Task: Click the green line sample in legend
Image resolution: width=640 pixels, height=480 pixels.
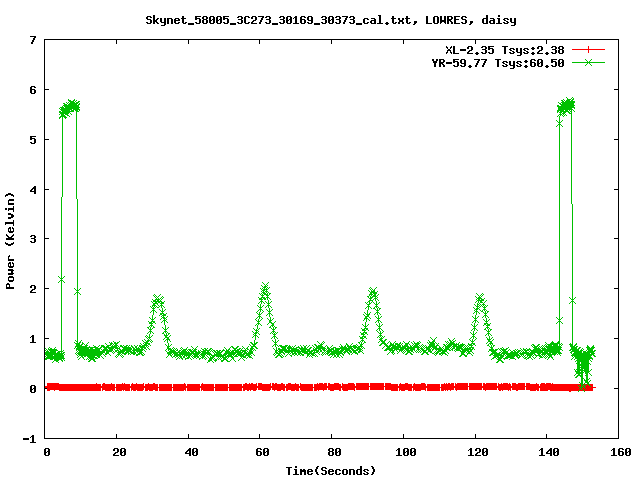Action: click(588, 62)
